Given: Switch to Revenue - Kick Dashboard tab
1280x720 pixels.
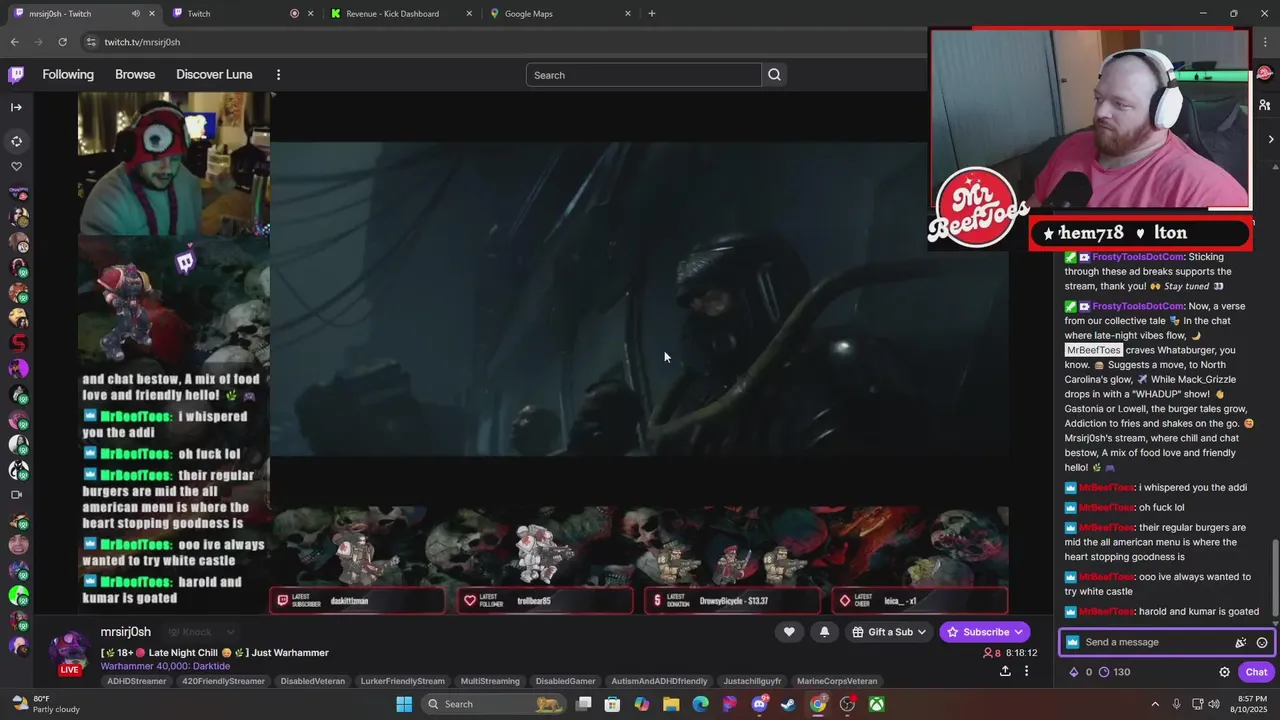Looking at the screenshot, I should (400, 14).
